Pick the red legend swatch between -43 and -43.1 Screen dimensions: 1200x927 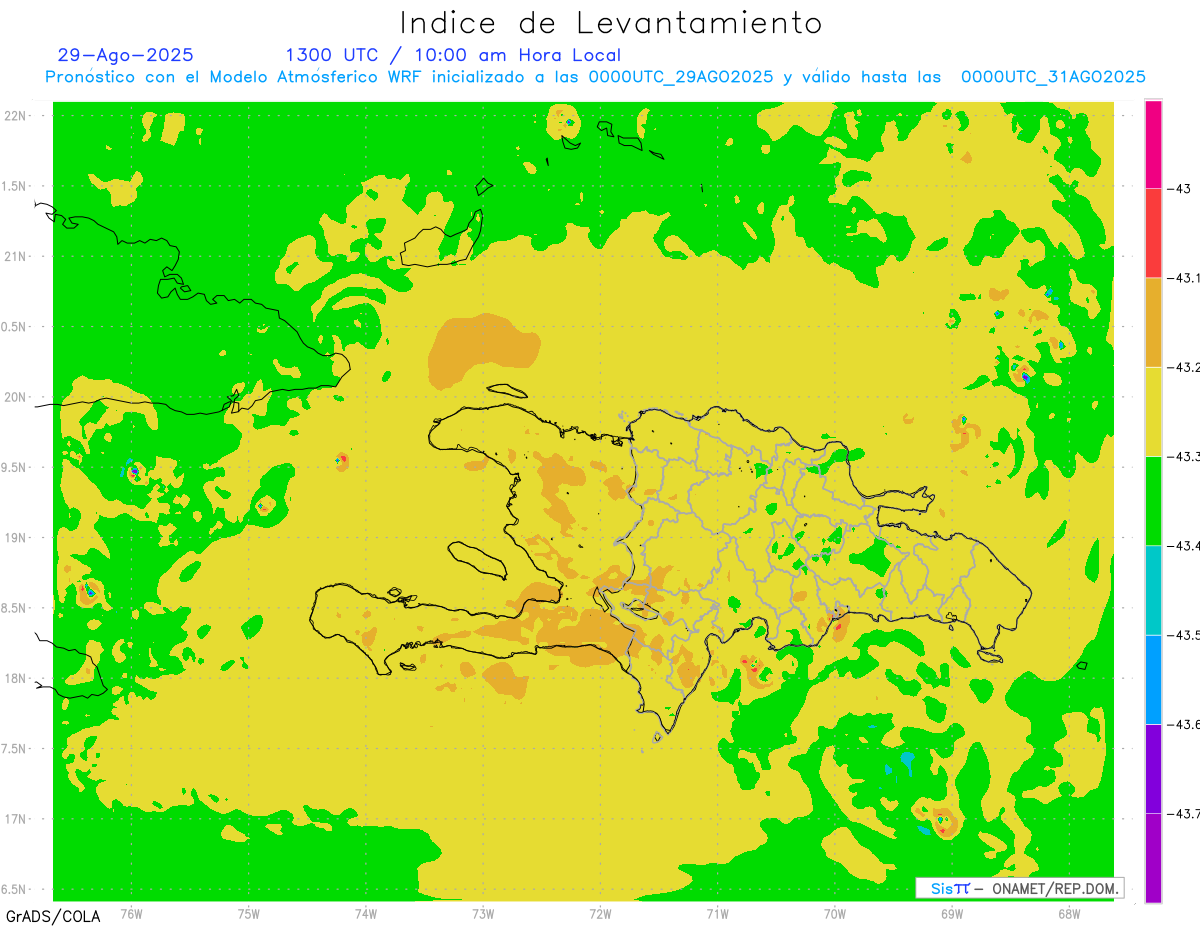click(1153, 233)
